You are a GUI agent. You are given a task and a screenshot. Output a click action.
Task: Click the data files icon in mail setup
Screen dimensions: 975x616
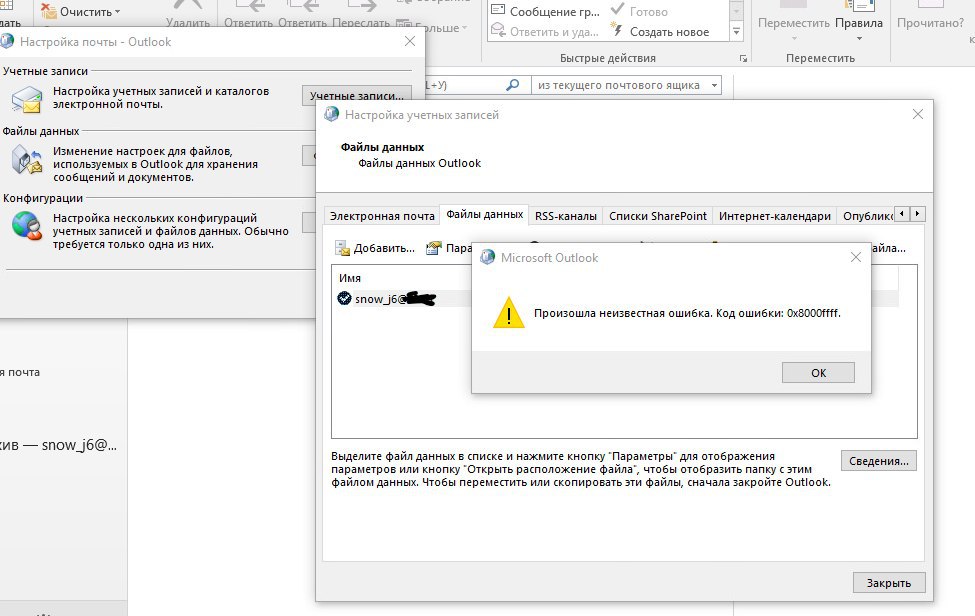27,160
